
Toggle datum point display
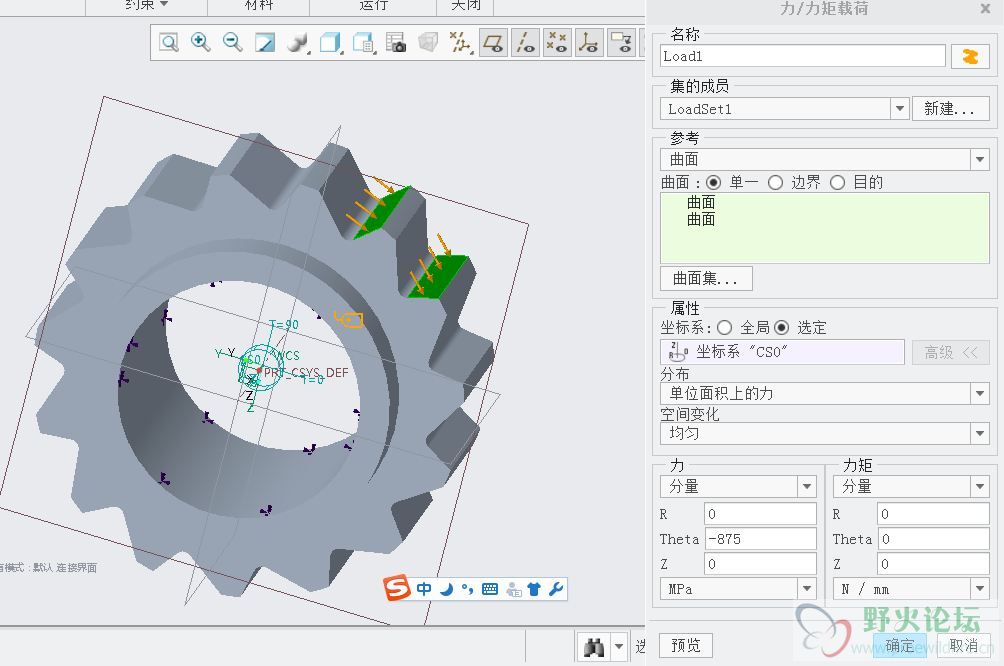point(557,43)
